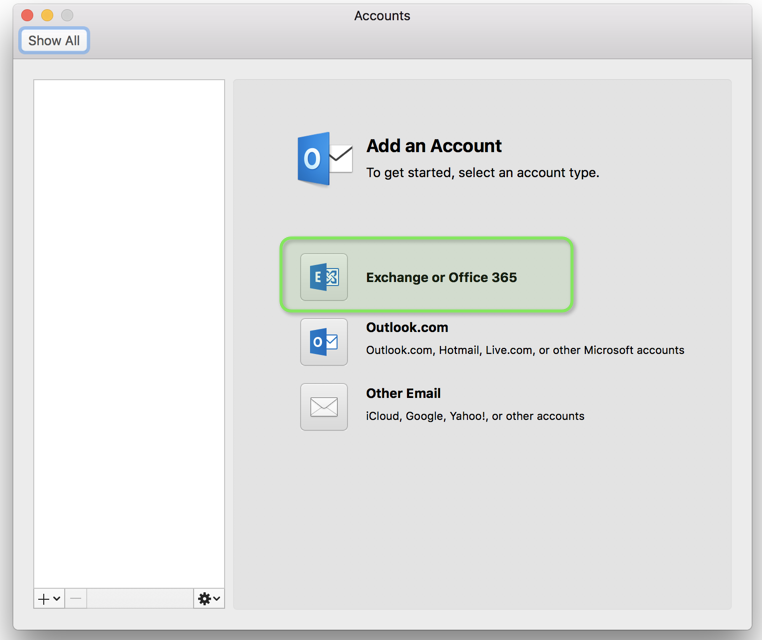Choose Exchange or Office 365 label
The width and height of the screenshot is (762, 640).
(x=441, y=277)
